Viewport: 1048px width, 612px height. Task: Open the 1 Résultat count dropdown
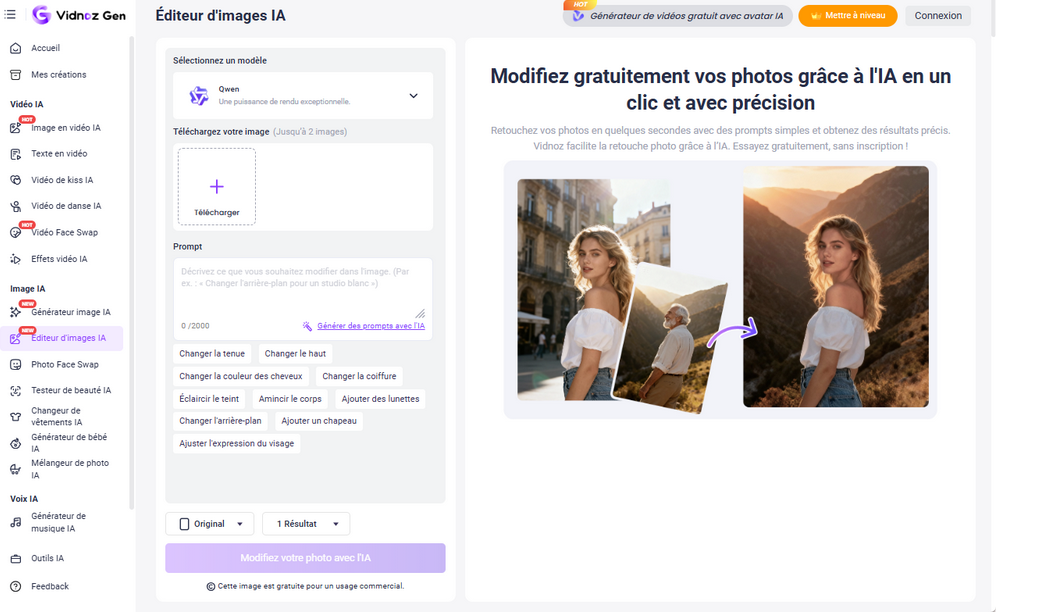306,524
